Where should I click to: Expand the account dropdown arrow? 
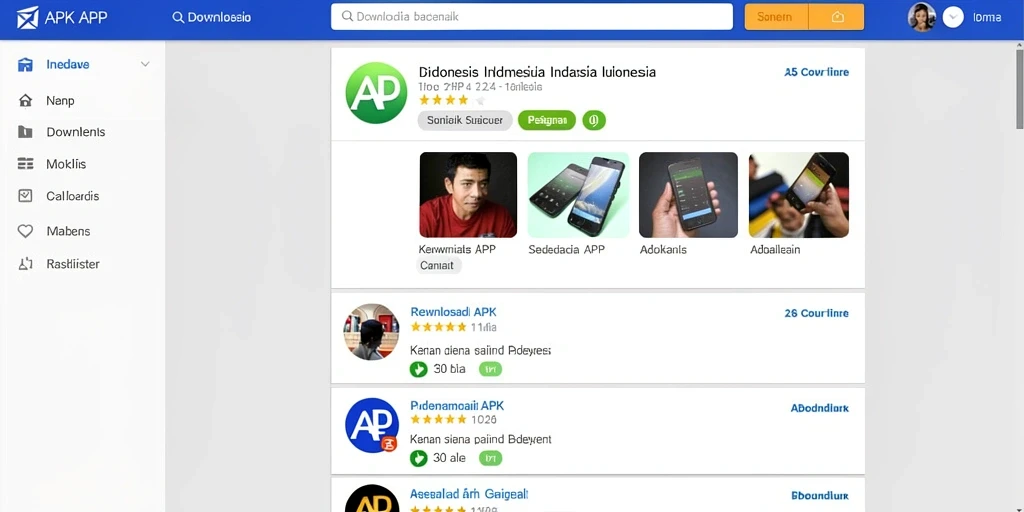953,17
